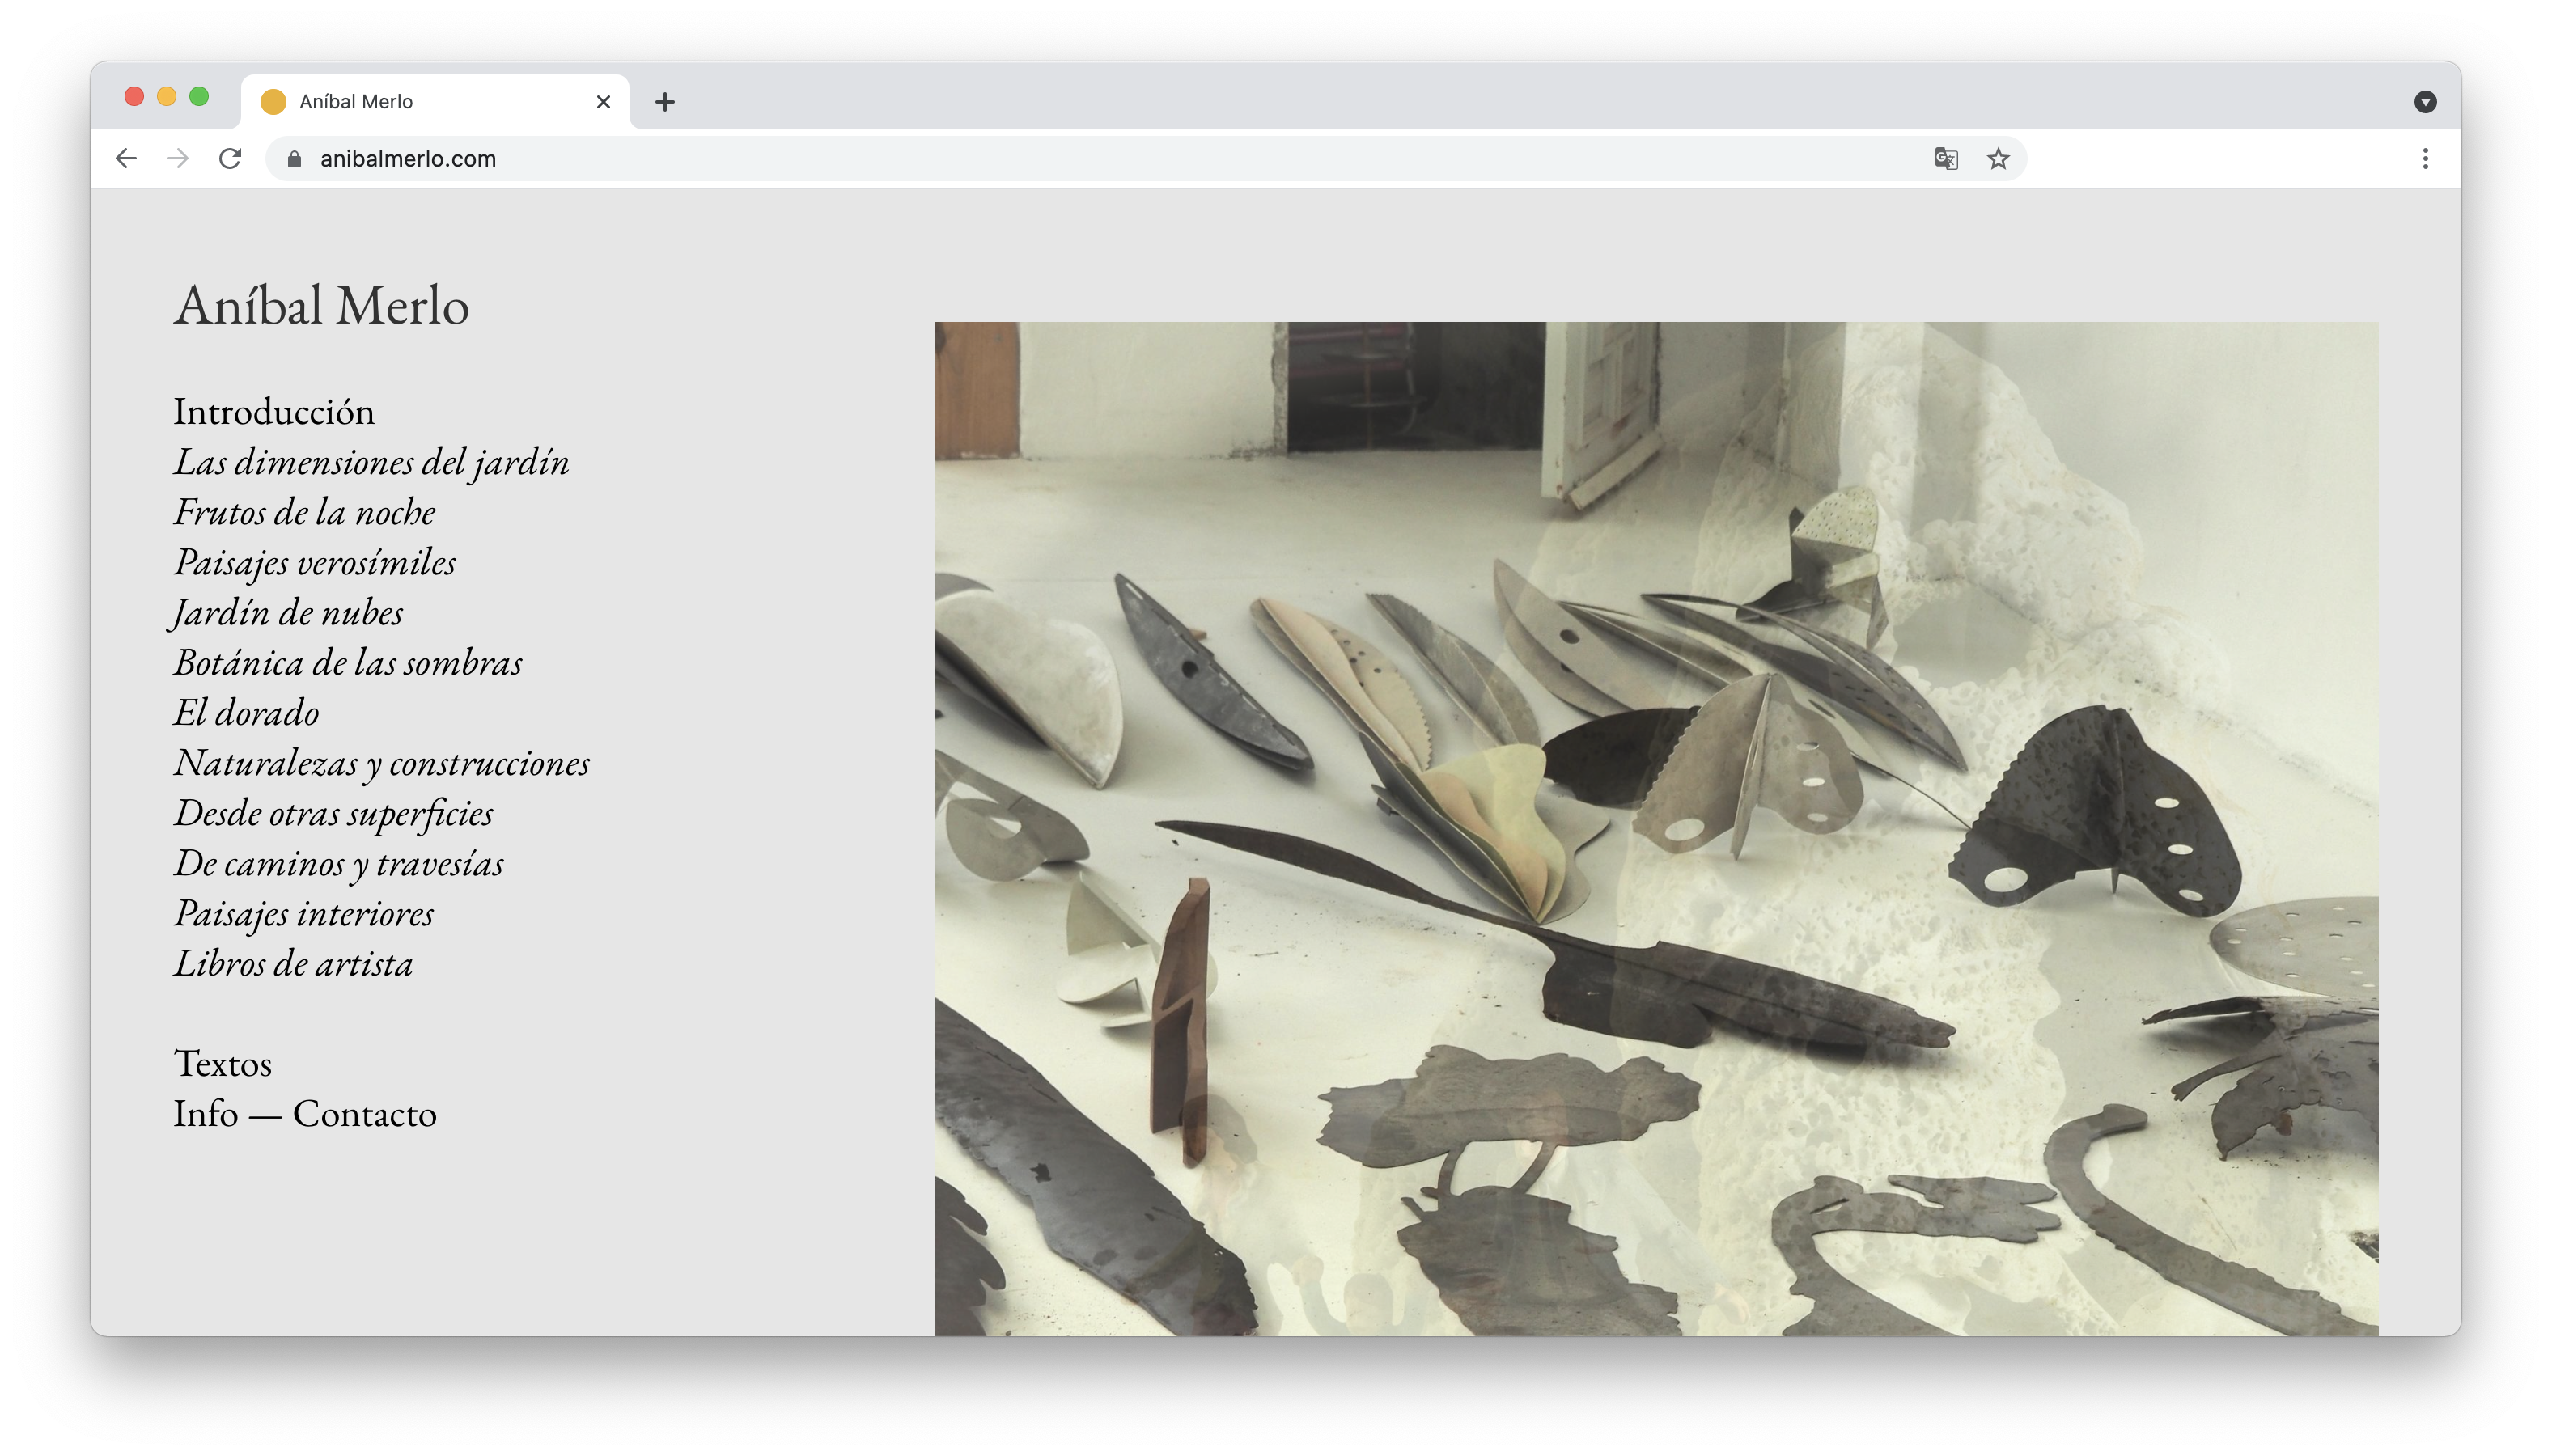
Task: Go to Info — Contacto page
Action: 304,1114
